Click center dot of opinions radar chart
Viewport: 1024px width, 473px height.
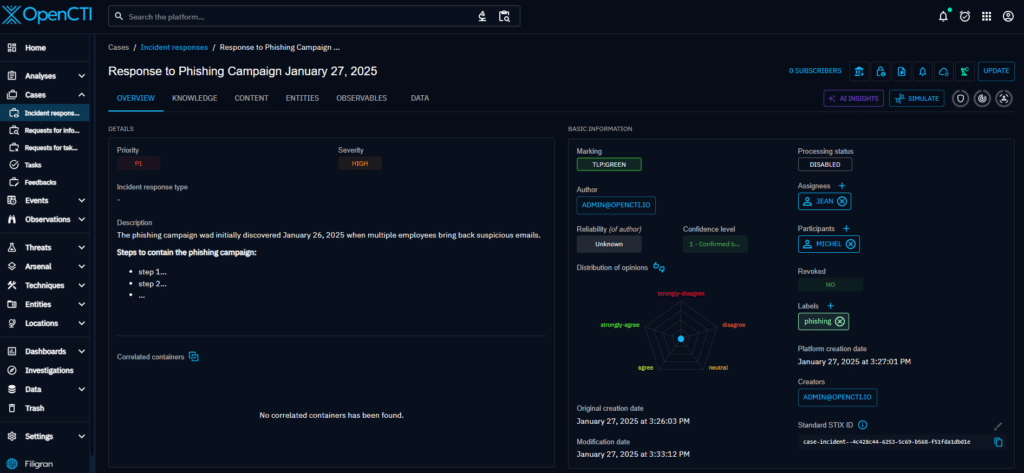[680, 340]
